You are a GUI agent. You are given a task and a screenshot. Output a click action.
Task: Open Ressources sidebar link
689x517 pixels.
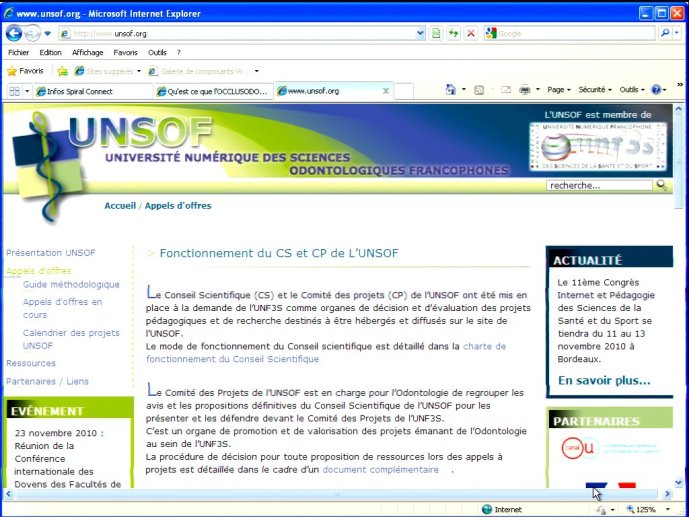click(31, 363)
